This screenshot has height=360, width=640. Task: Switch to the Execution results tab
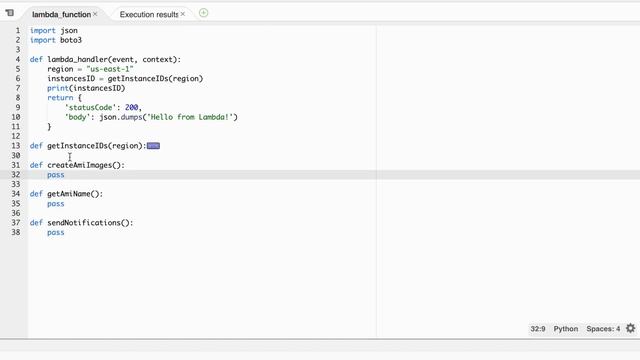point(149,14)
